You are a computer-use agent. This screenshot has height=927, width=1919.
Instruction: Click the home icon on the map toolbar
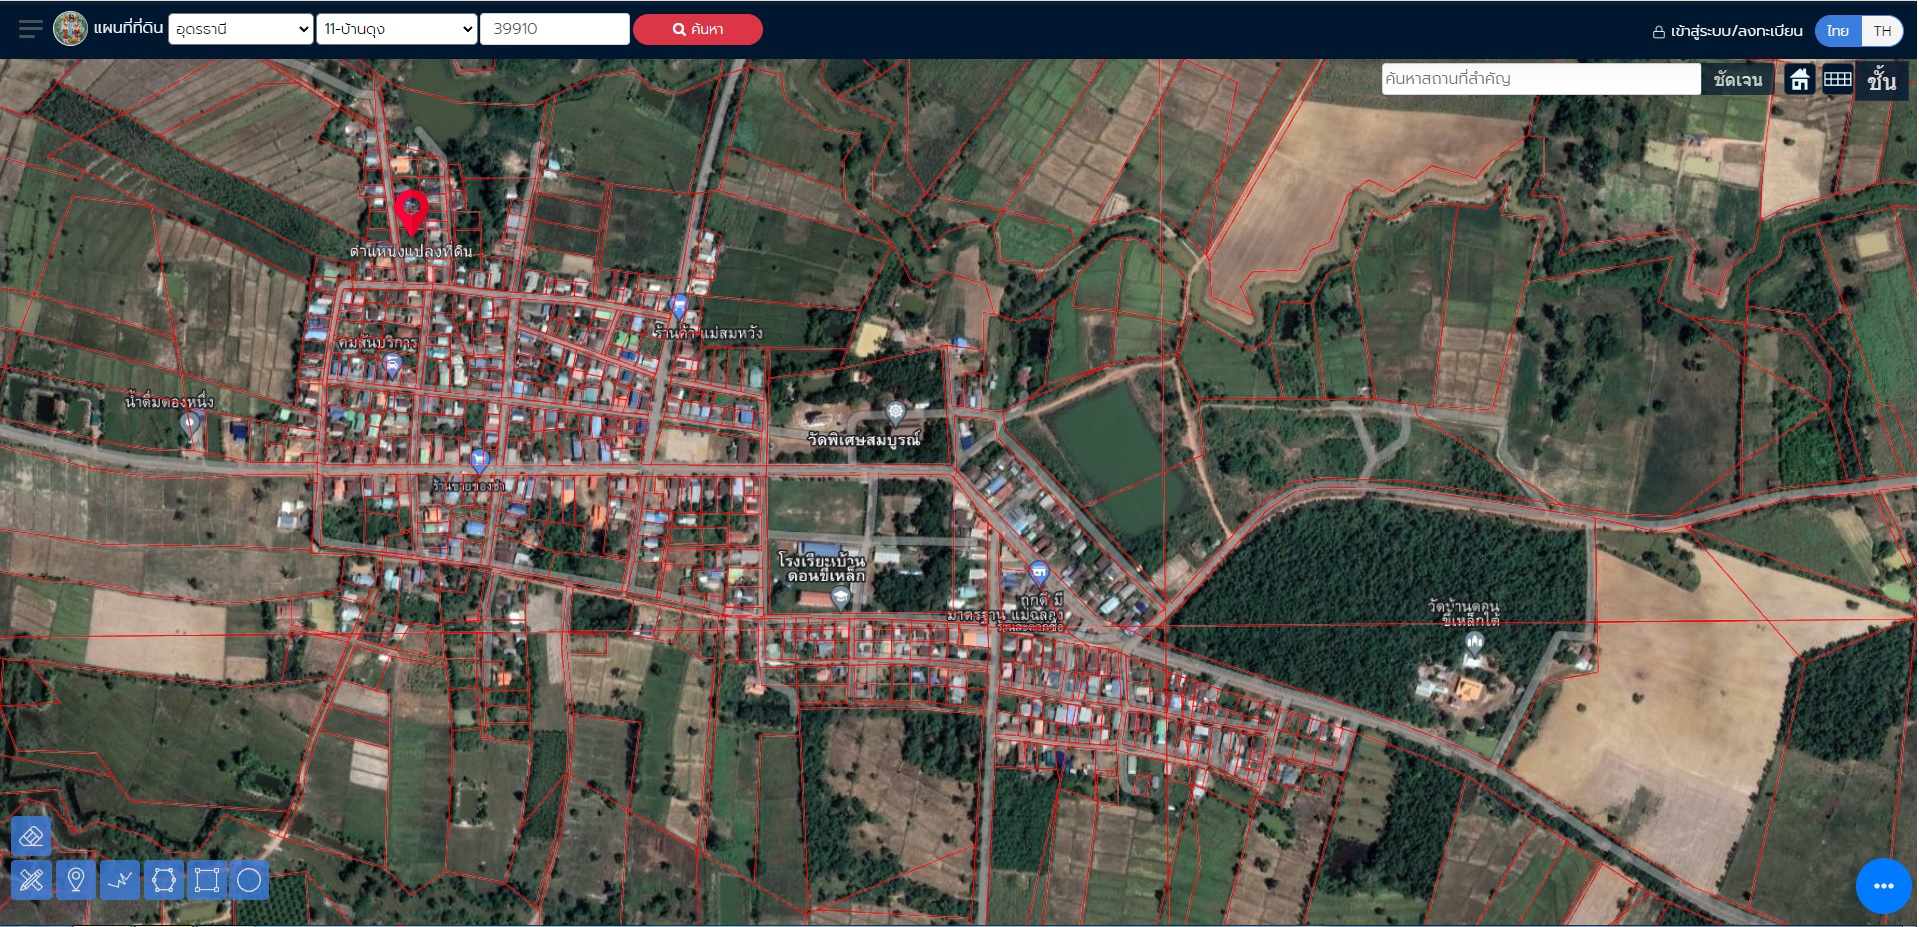click(x=1799, y=79)
